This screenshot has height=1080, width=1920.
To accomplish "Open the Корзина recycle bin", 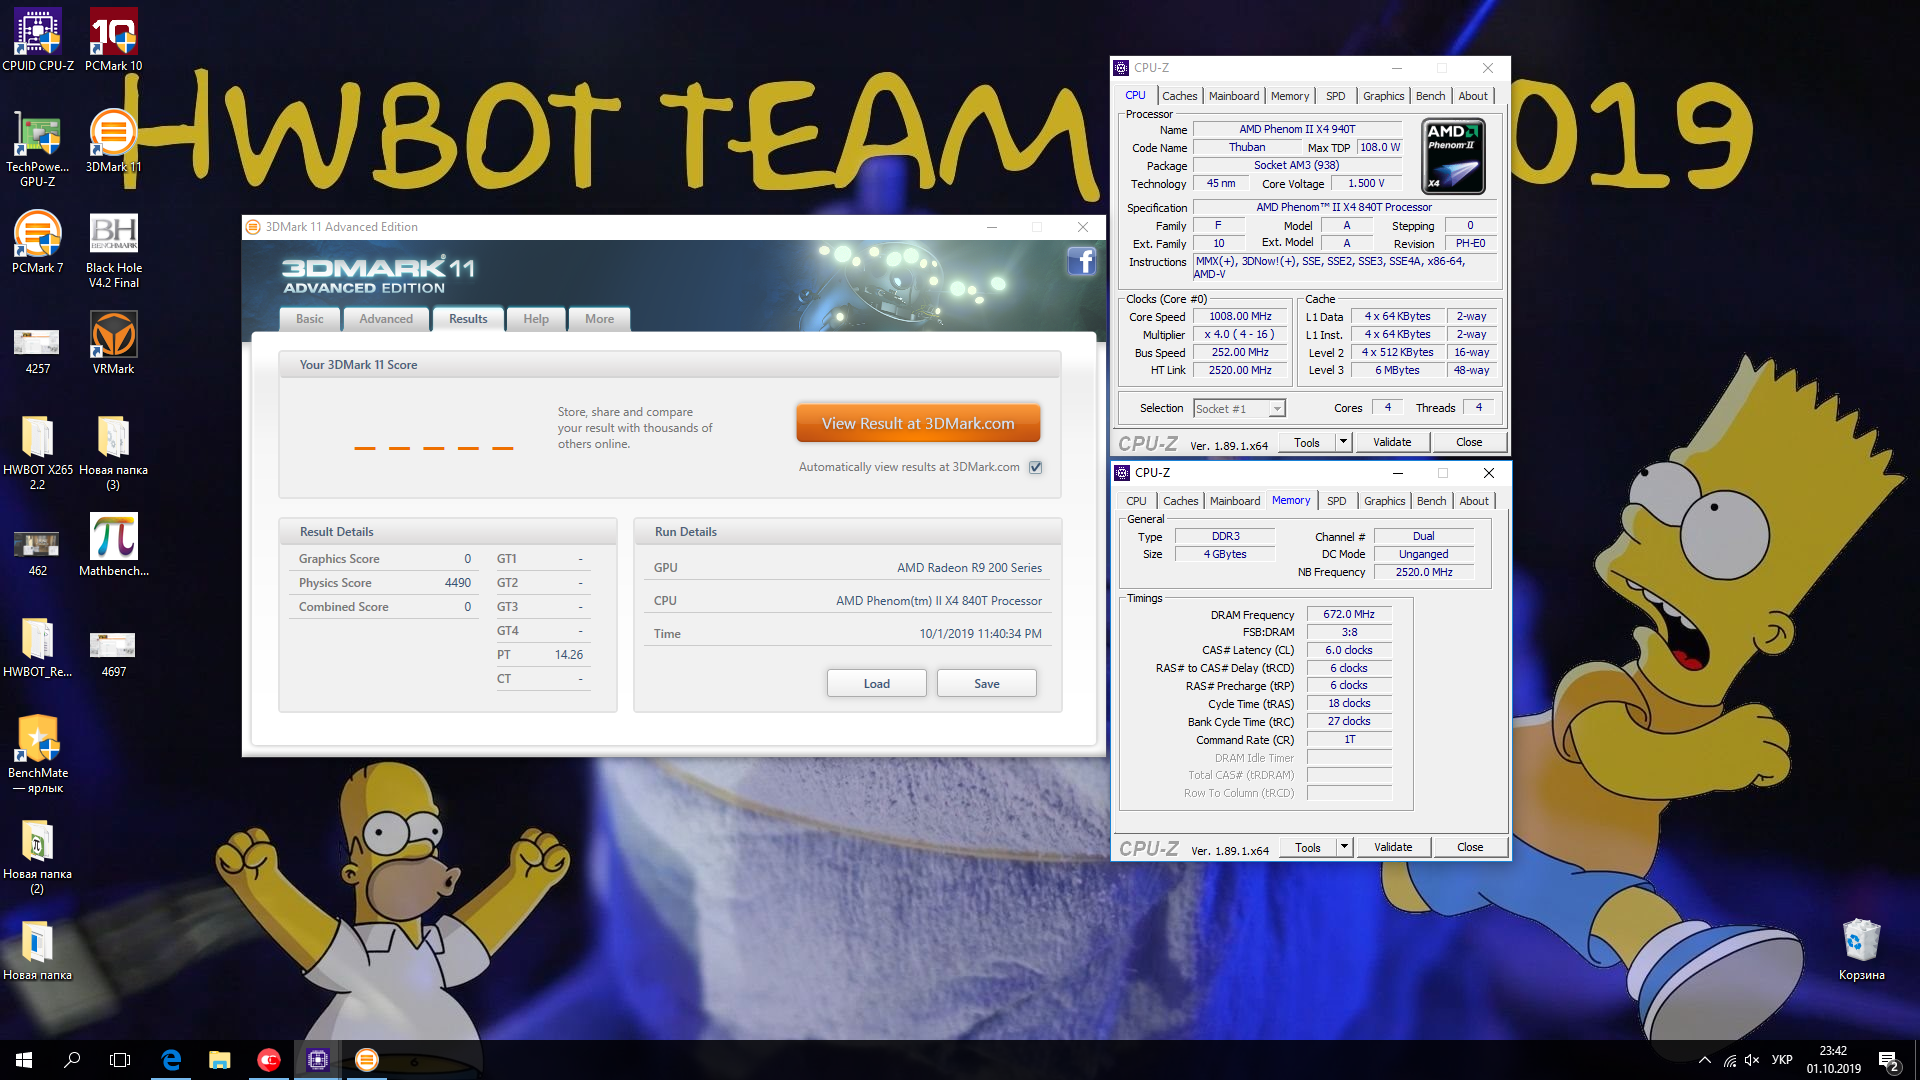I will click(x=1861, y=949).
